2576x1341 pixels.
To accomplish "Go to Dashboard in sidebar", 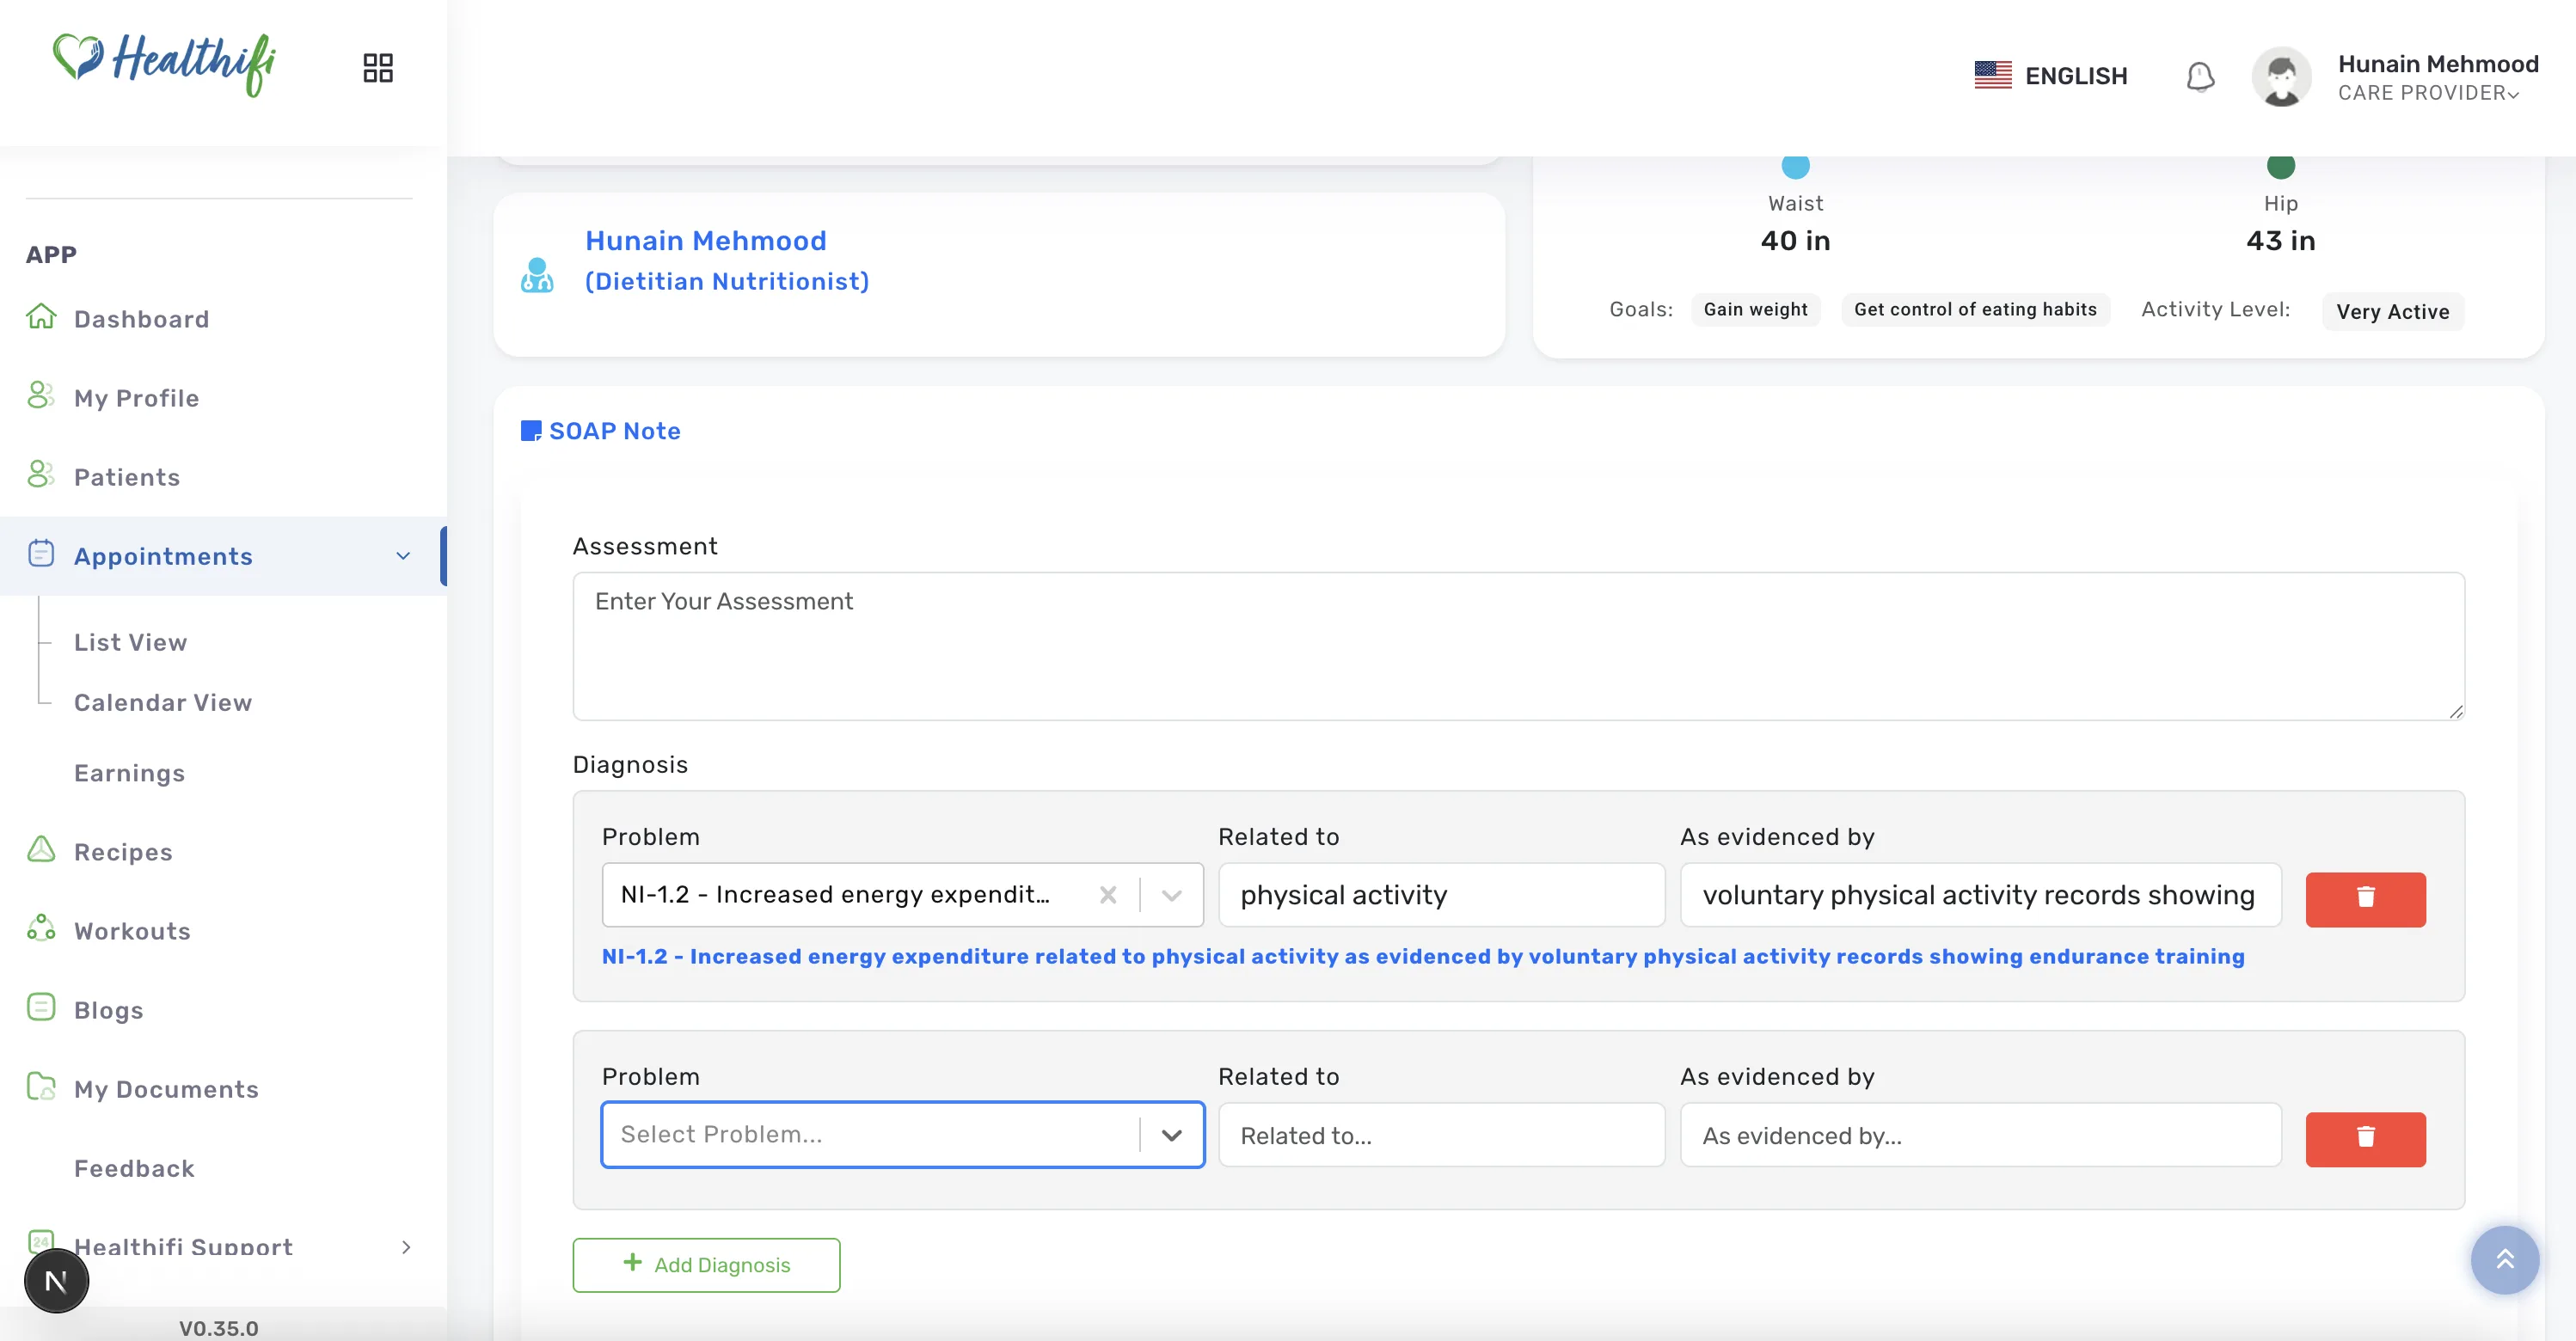I will (141, 319).
